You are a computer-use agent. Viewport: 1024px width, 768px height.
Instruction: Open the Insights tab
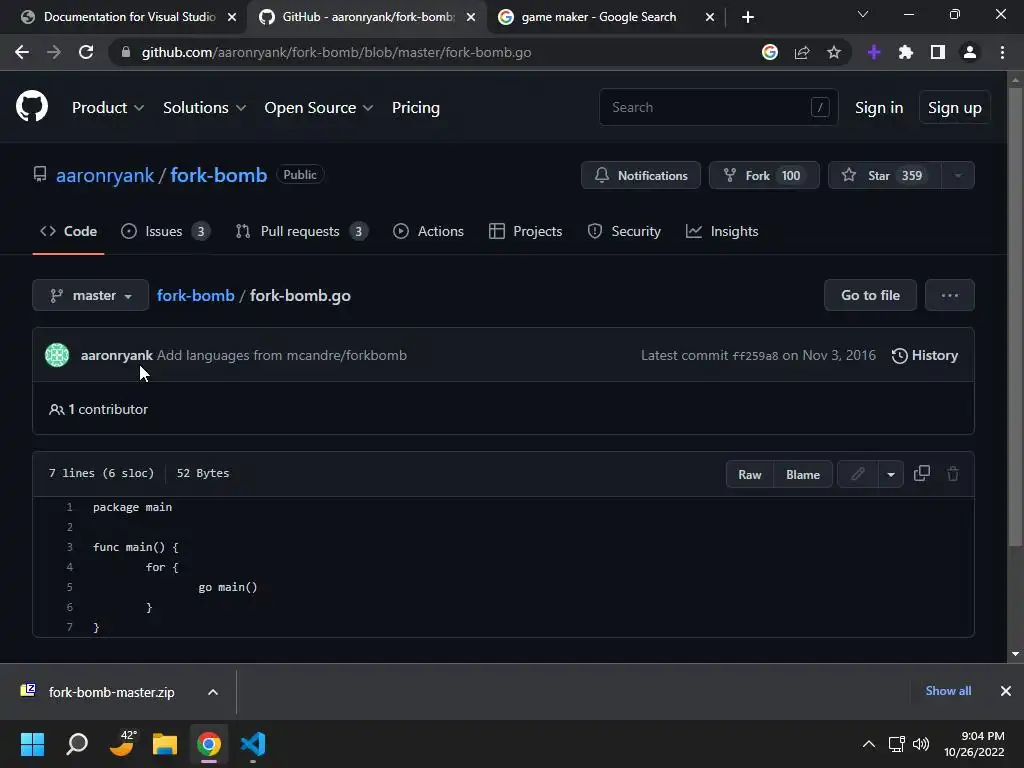(x=722, y=231)
